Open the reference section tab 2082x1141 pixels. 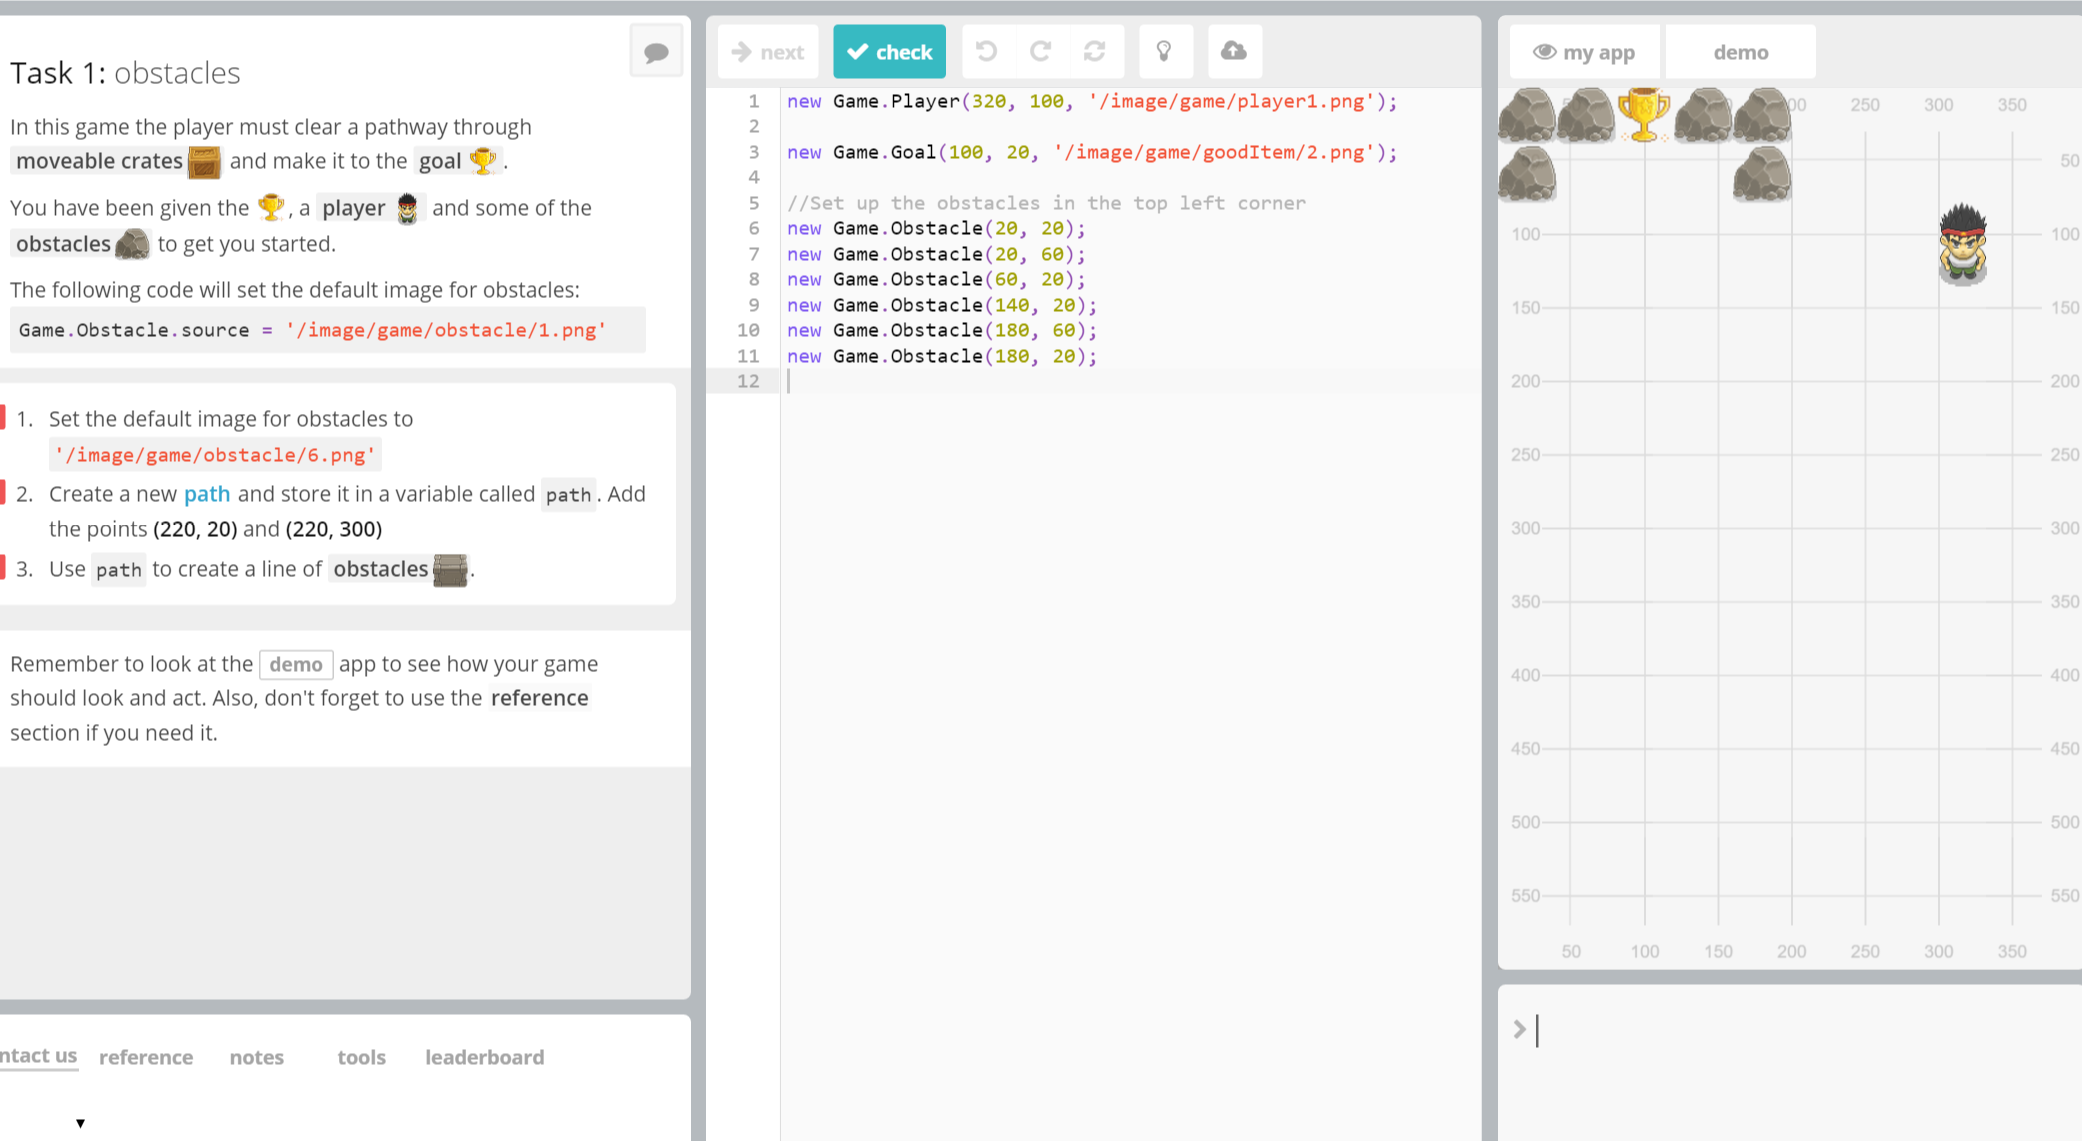click(146, 1057)
